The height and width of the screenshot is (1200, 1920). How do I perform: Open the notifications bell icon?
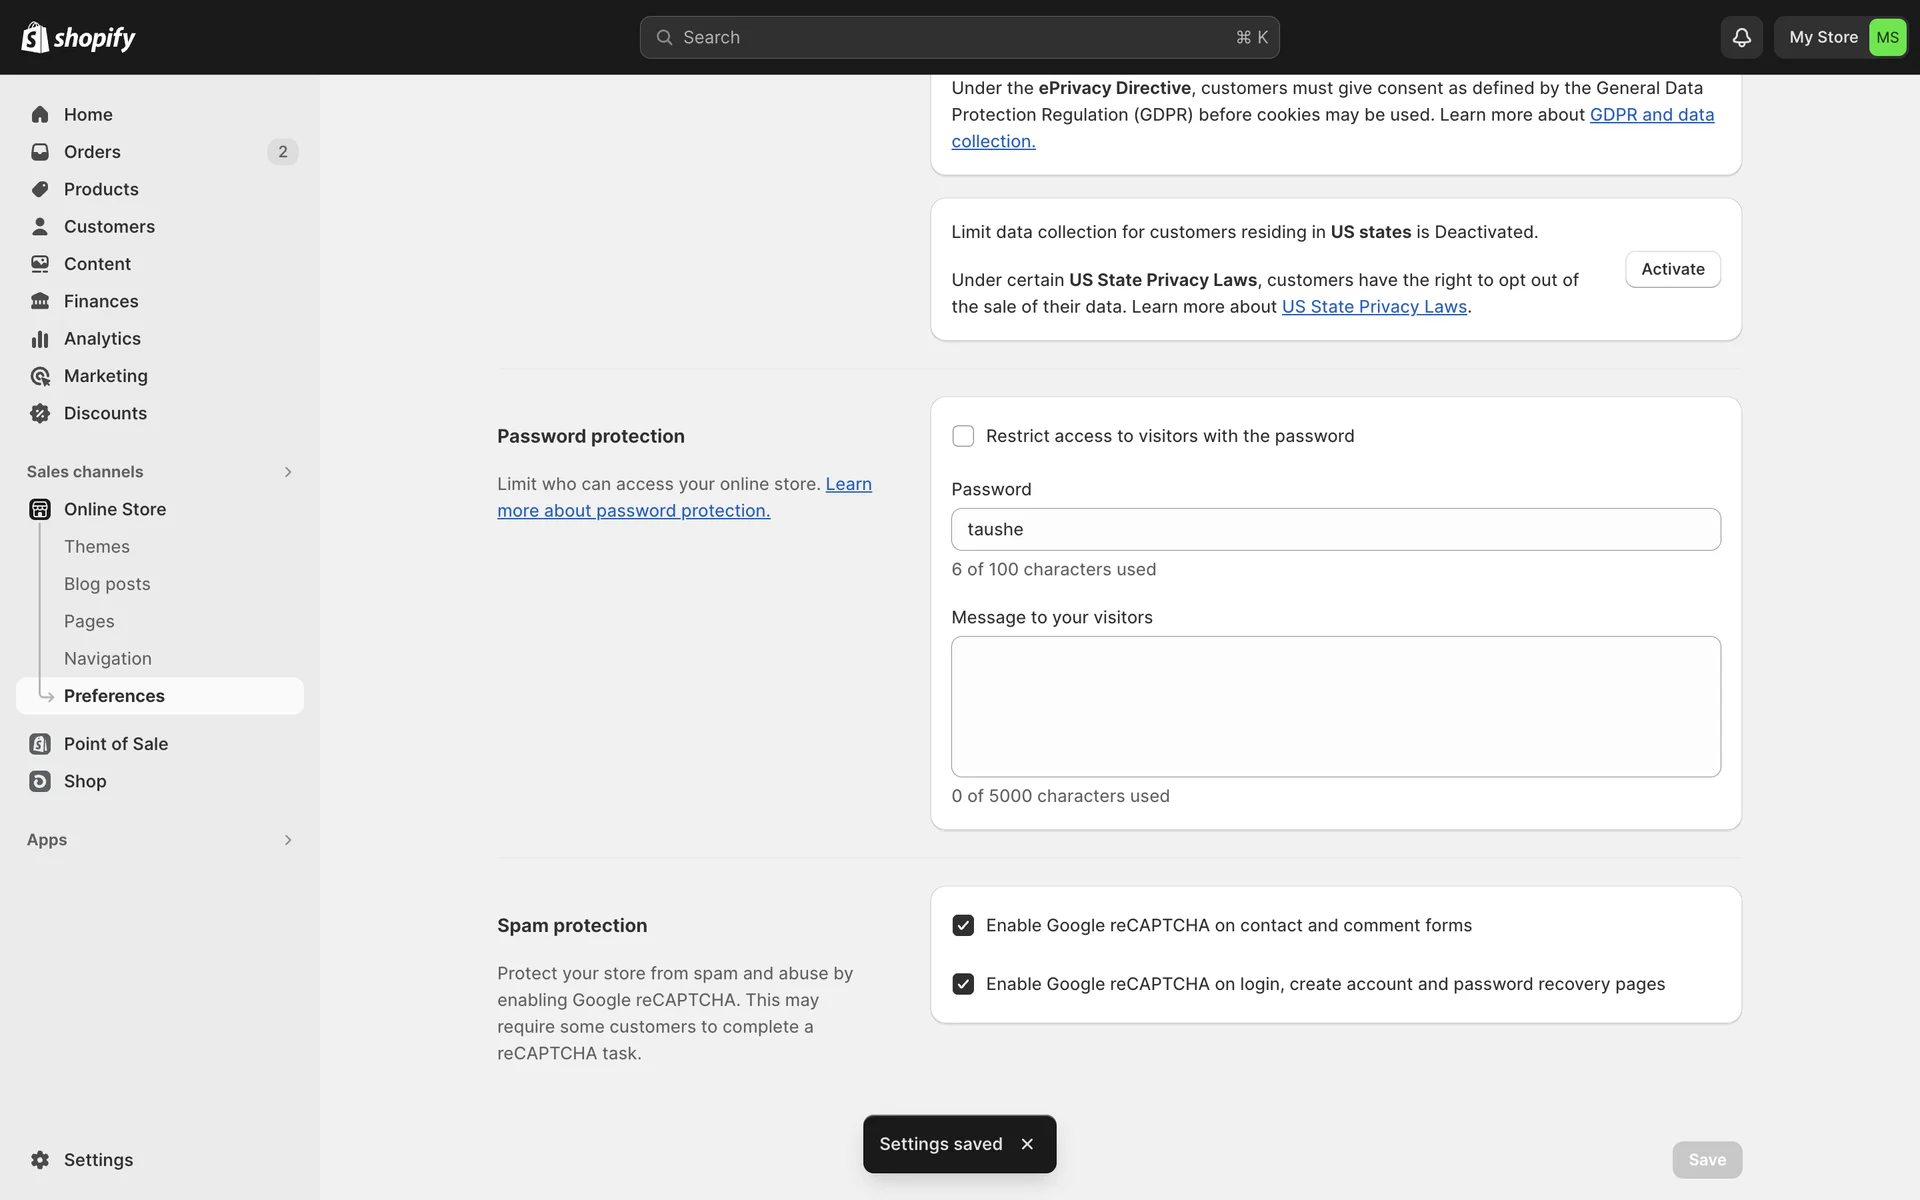1741,37
